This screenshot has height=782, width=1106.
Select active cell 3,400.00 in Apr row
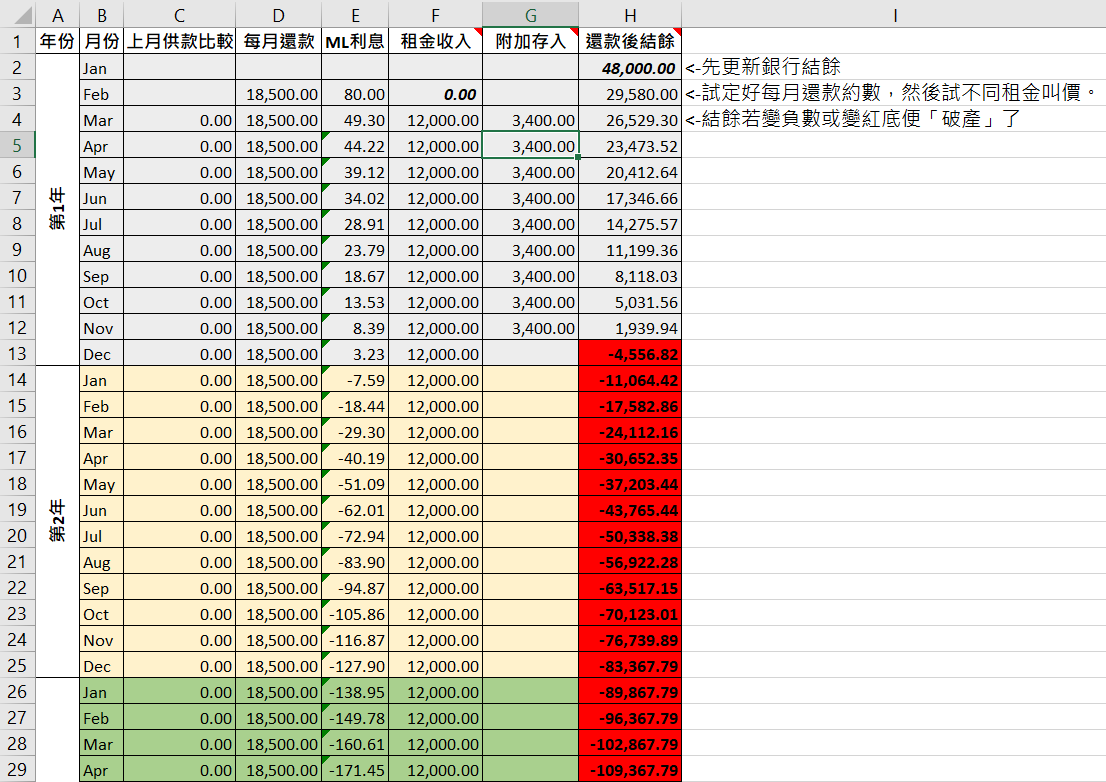(530, 146)
